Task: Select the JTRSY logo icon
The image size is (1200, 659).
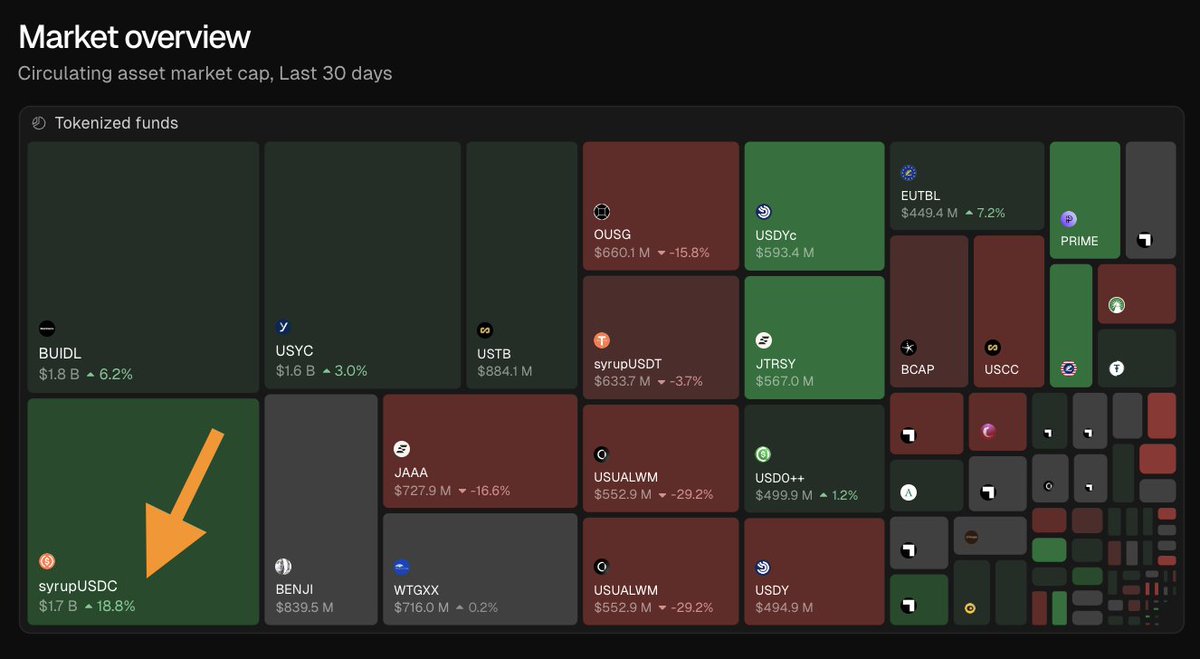Action: (764, 340)
